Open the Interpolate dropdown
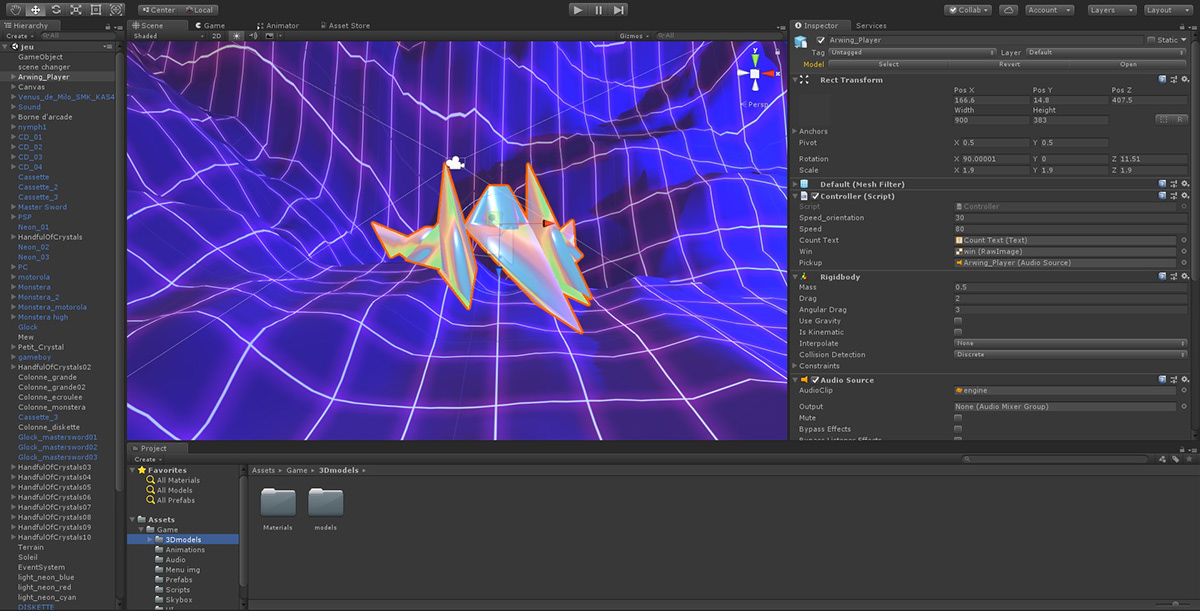The image size is (1200, 611). (1070, 343)
